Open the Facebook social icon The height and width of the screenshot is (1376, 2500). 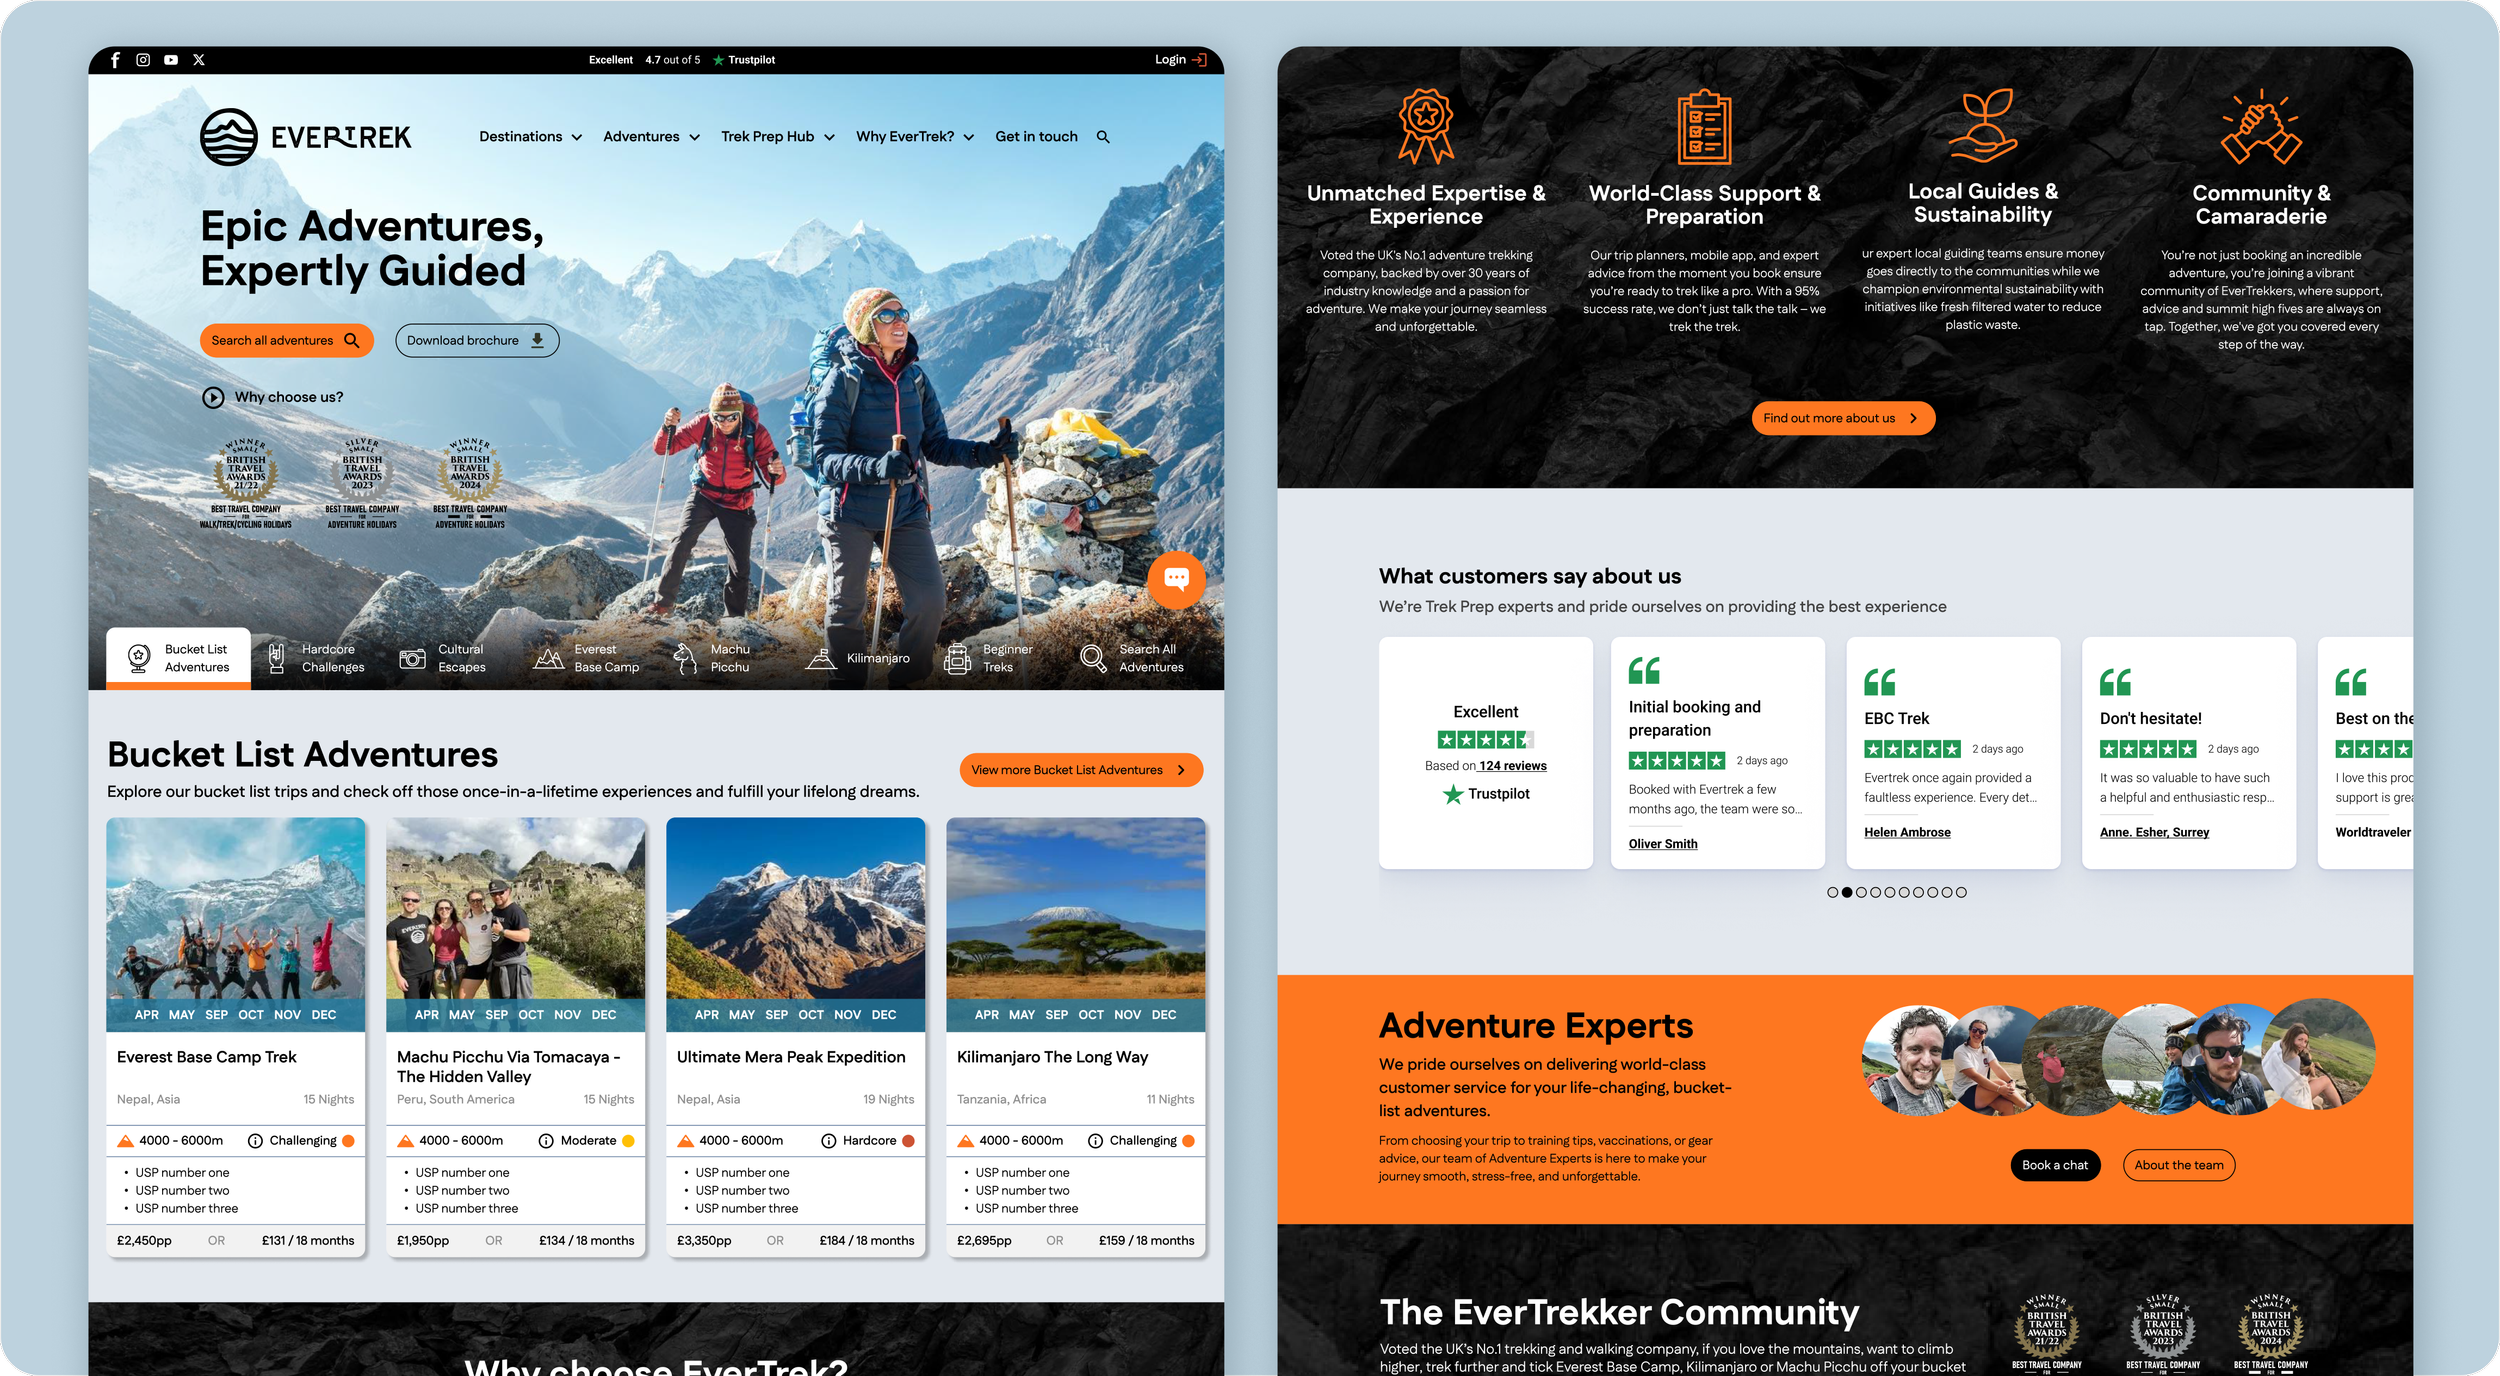[x=115, y=60]
